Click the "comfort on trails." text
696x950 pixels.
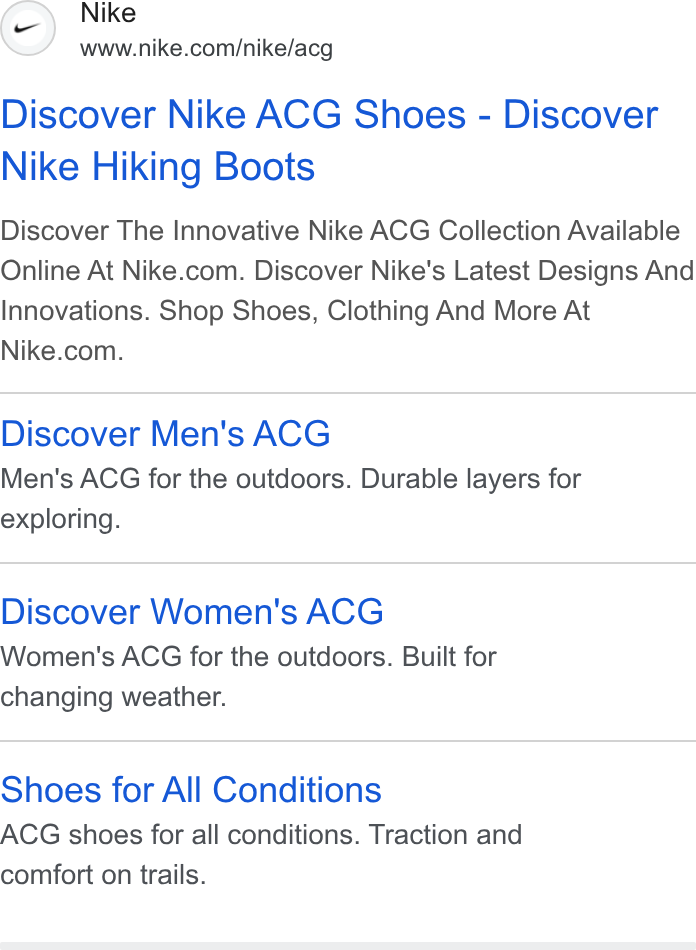pos(104,875)
